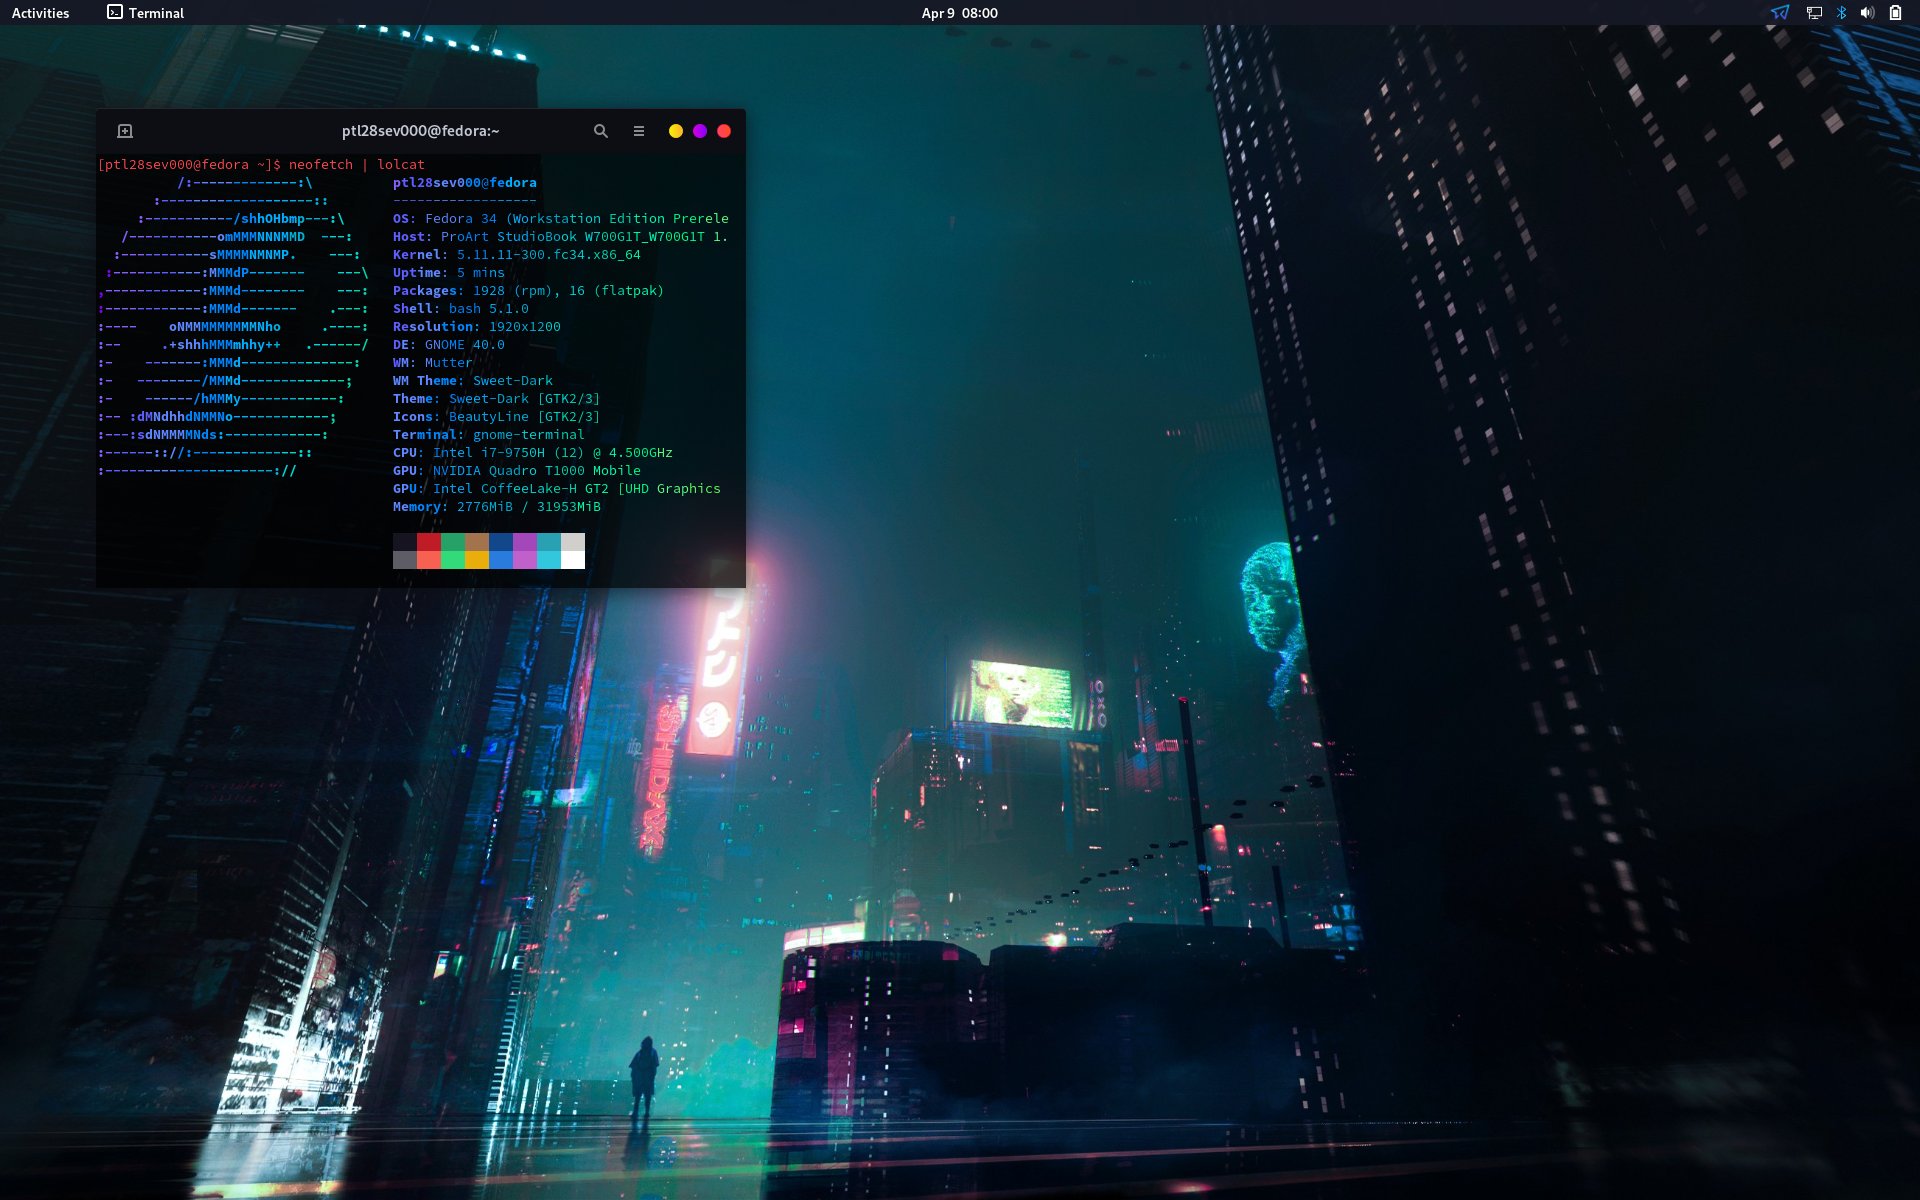Click the battery status icon
This screenshot has width=1920, height=1200.
[1895, 13]
